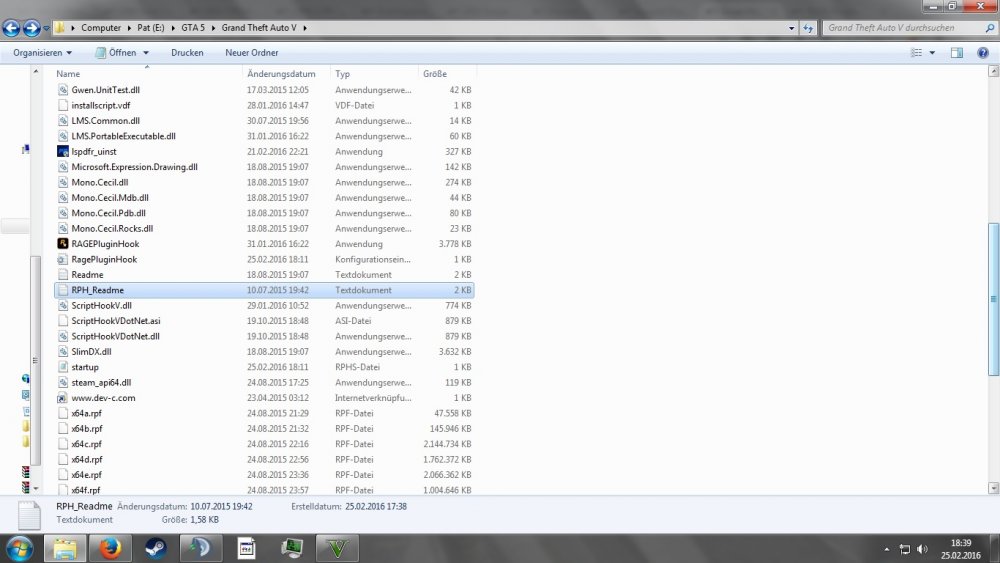The height and width of the screenshot is (563, 1000).
Task: Open the Windows Start button
Action: pos(19,548)
